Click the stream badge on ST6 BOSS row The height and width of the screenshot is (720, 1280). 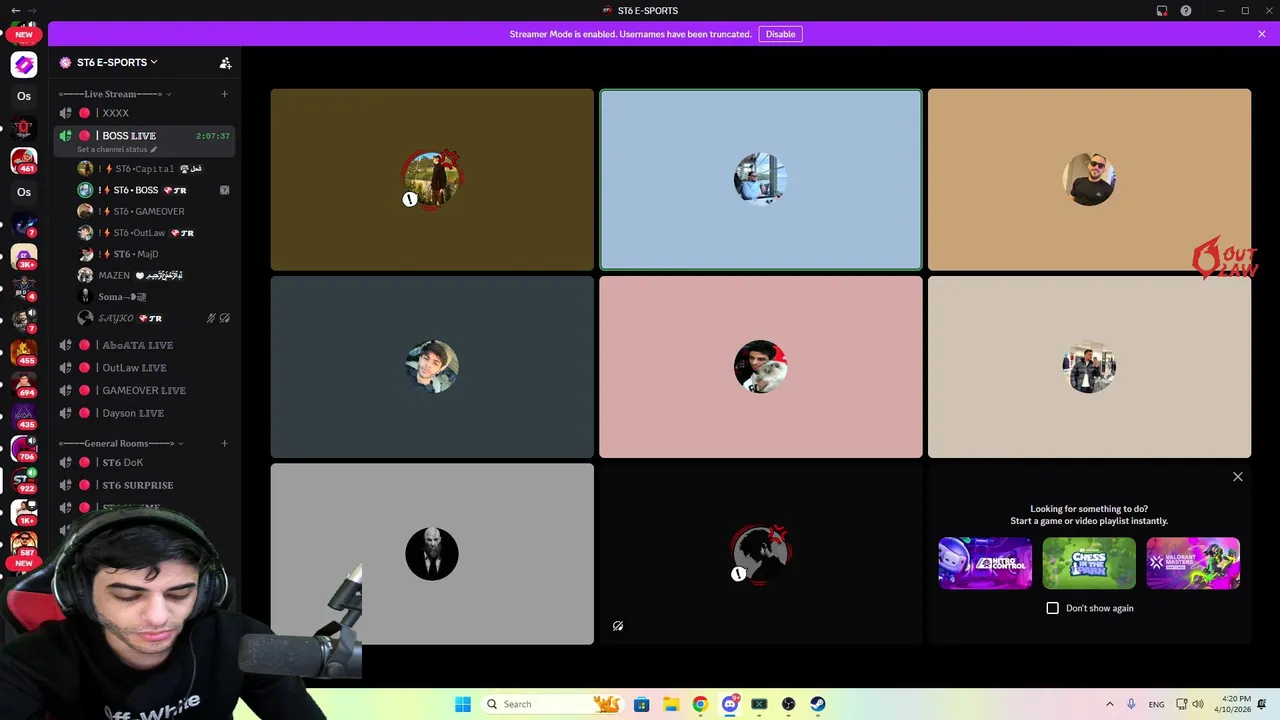click(224, 190)
